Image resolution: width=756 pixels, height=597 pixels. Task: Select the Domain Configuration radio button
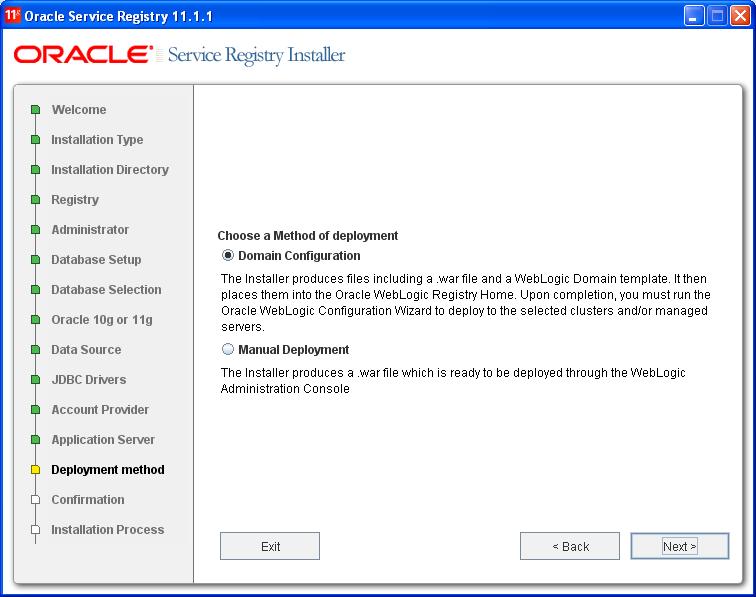[x=228, y=255]
